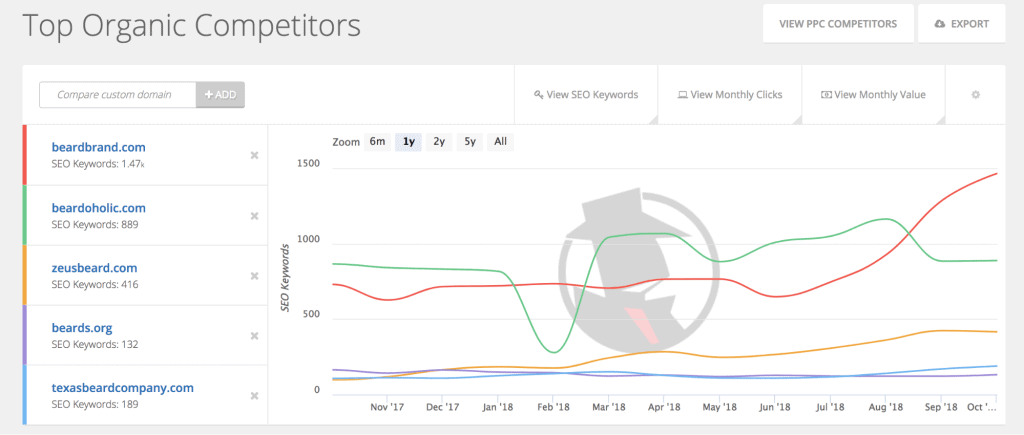The image size is (1024, 435).
Task: Click the orange zeusbeard.com color bar
Action: [25, 275]
